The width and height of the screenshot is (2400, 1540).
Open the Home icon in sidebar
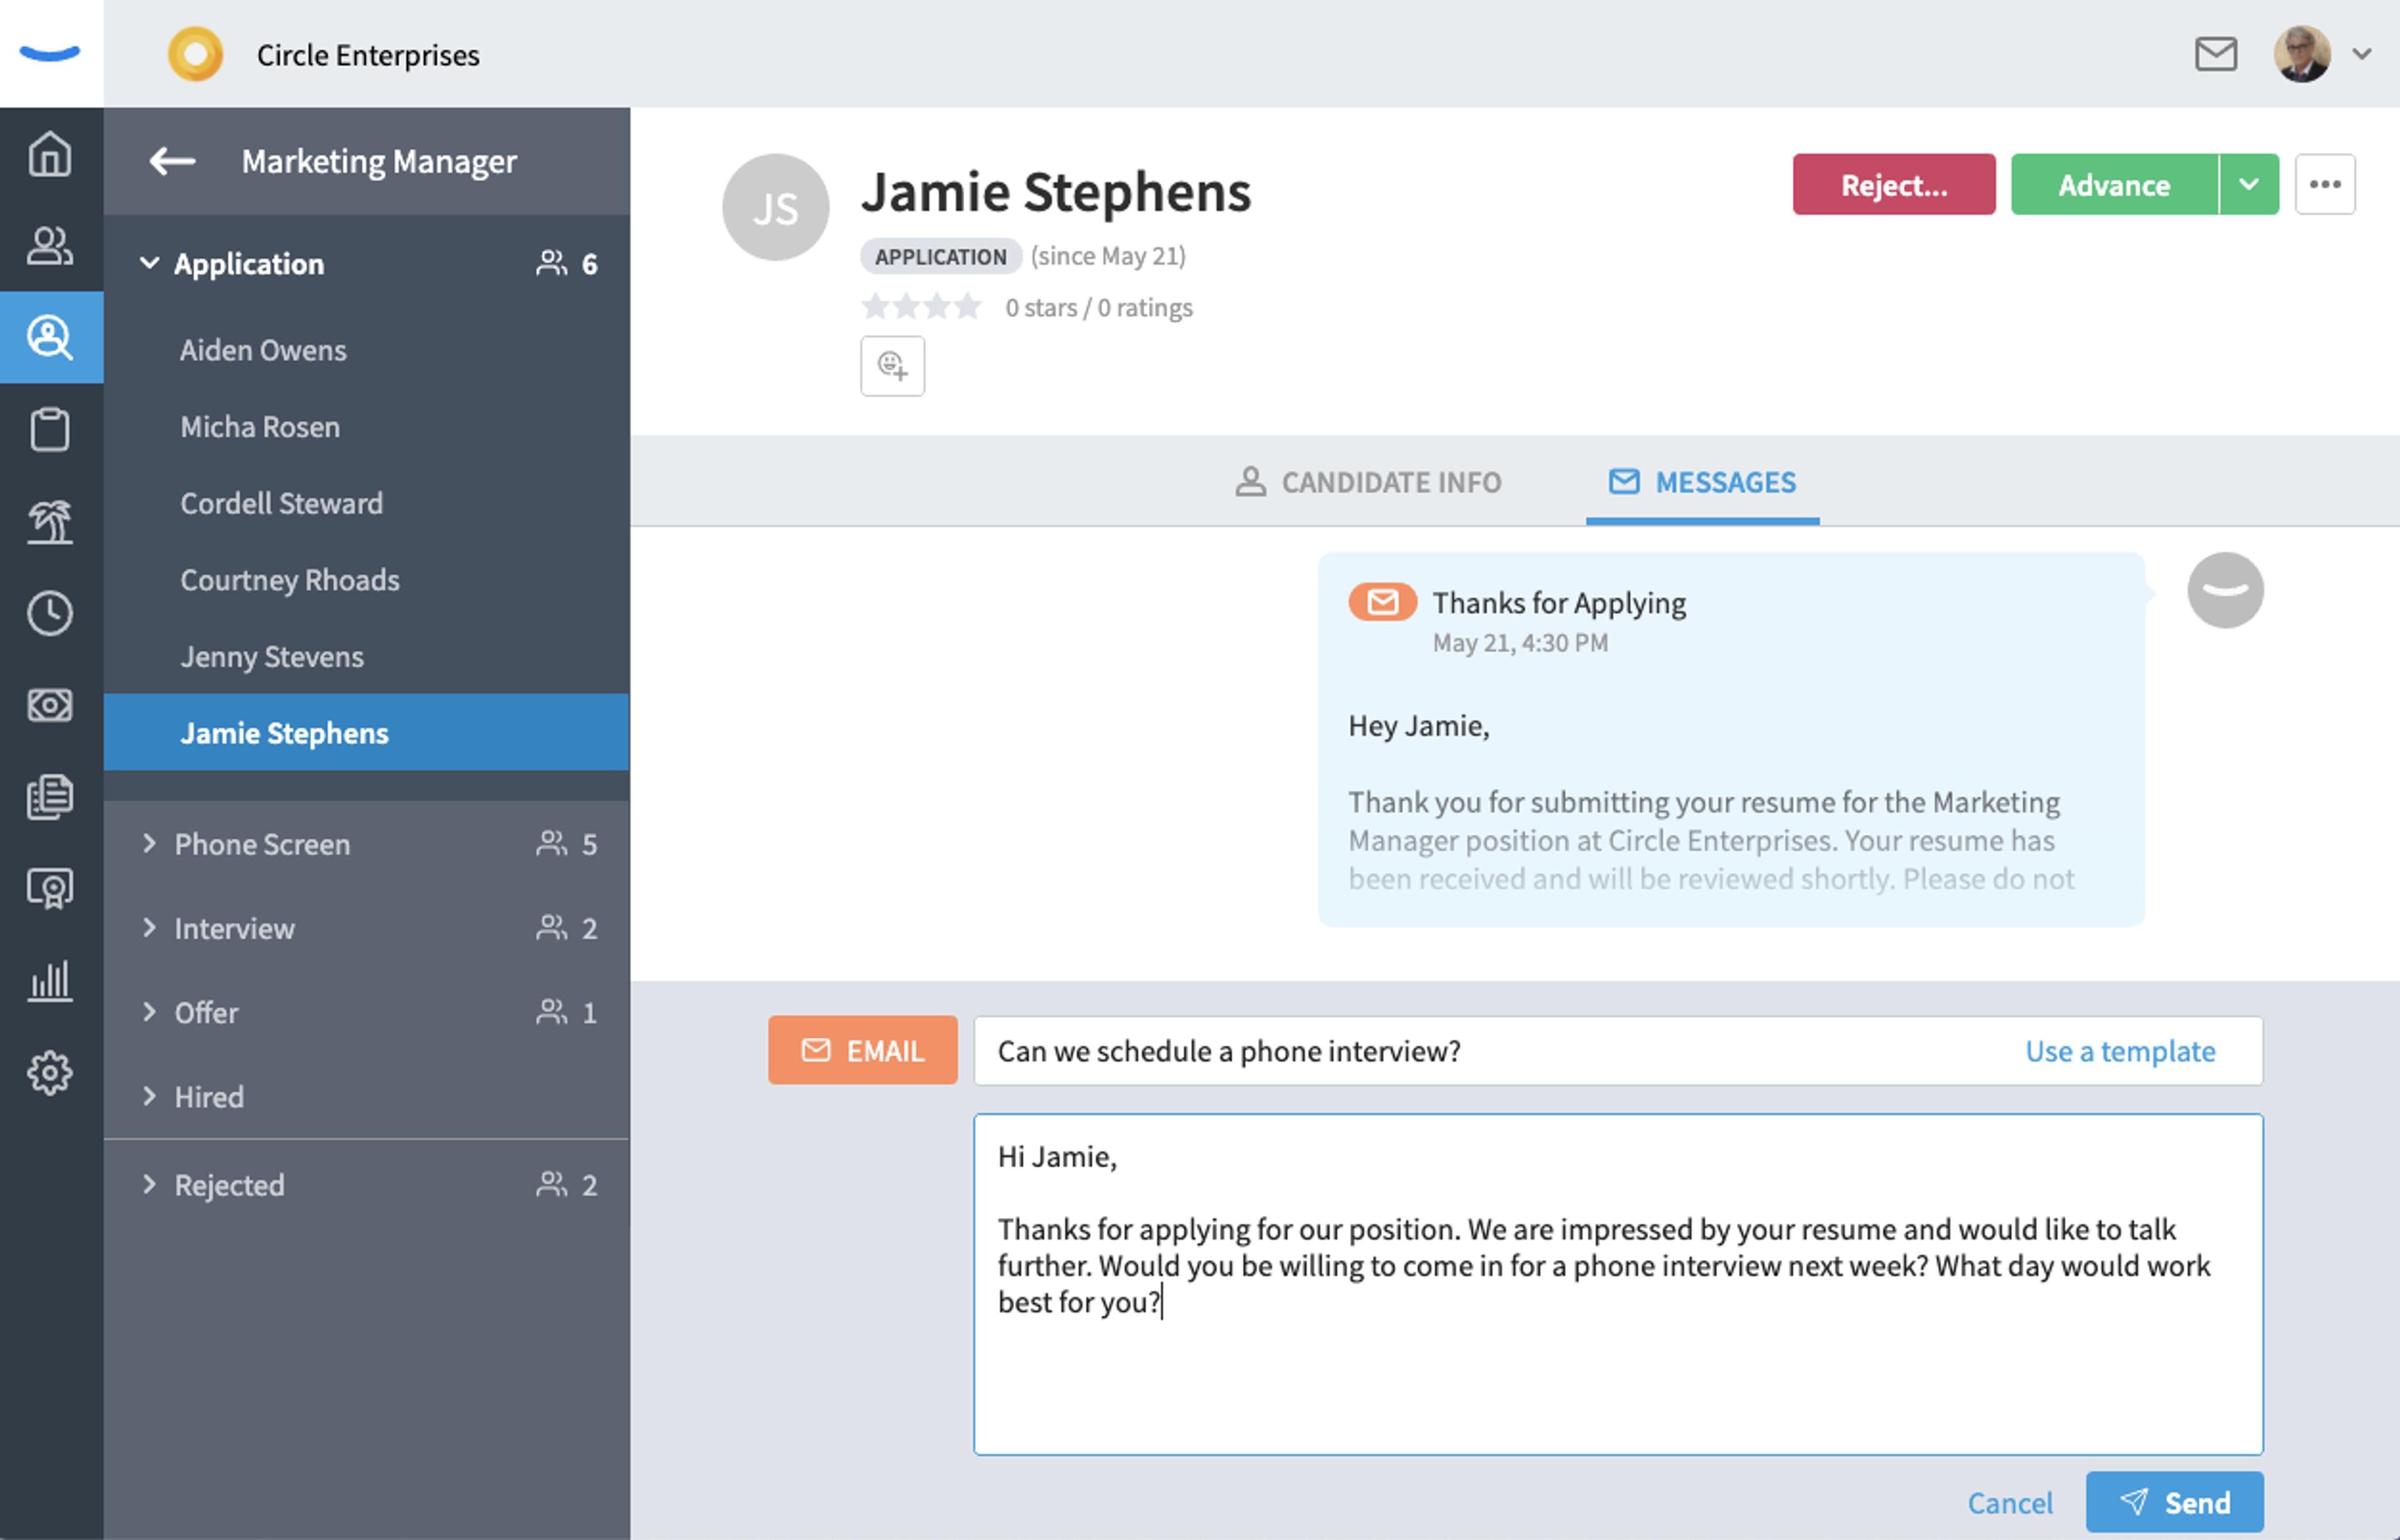[50, 154]
